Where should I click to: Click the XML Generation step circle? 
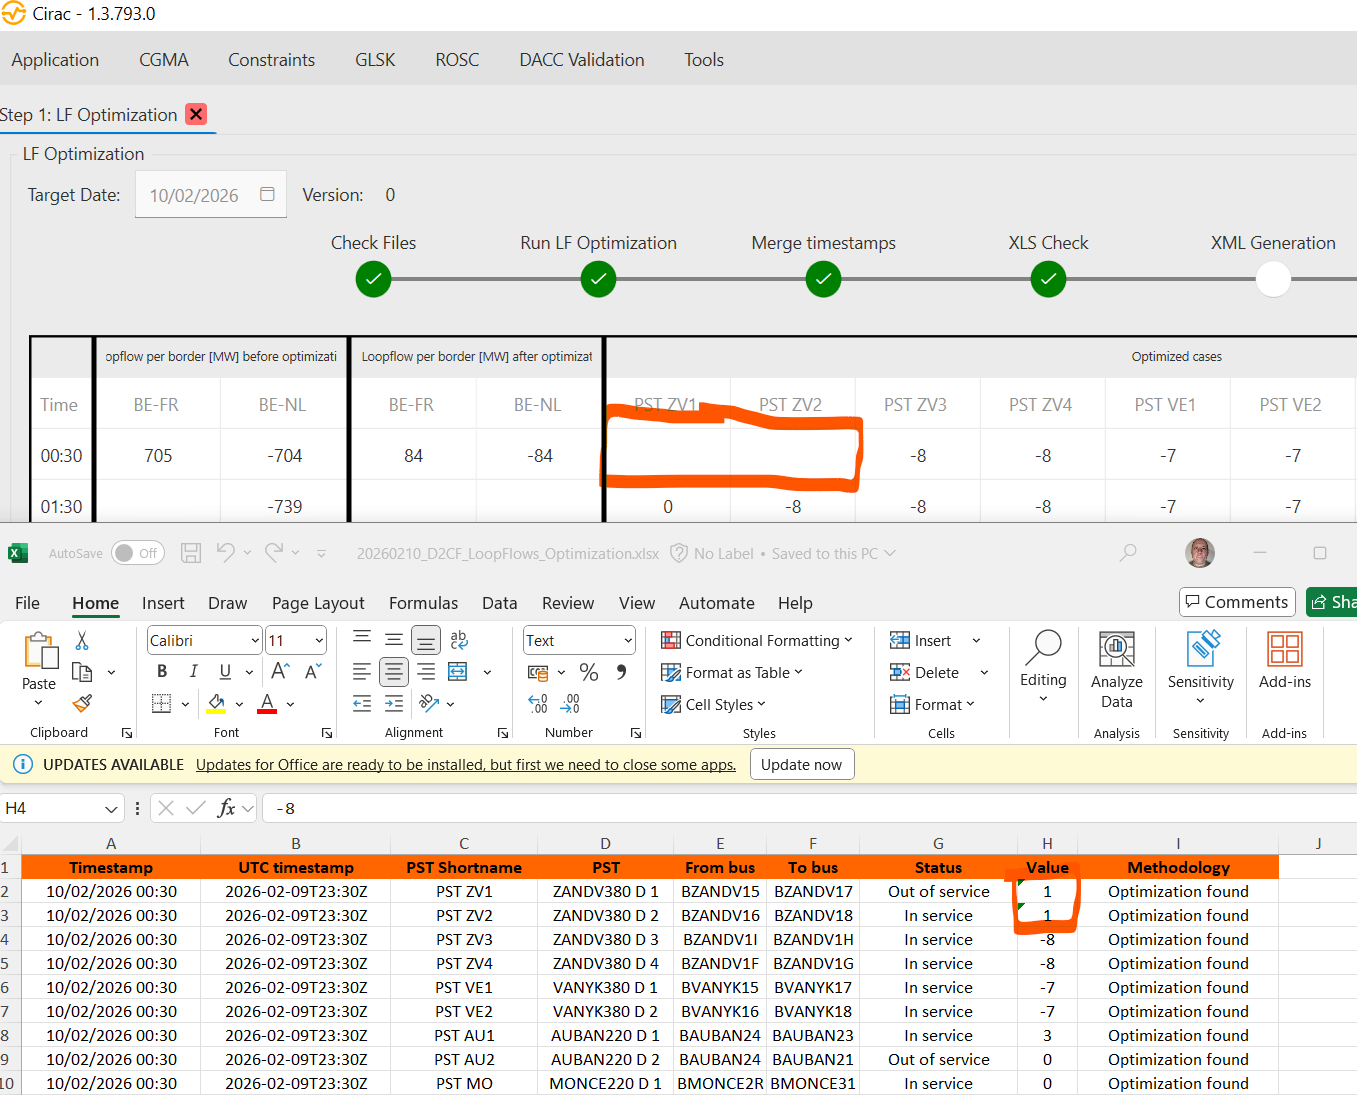[x=1273, y=279]
